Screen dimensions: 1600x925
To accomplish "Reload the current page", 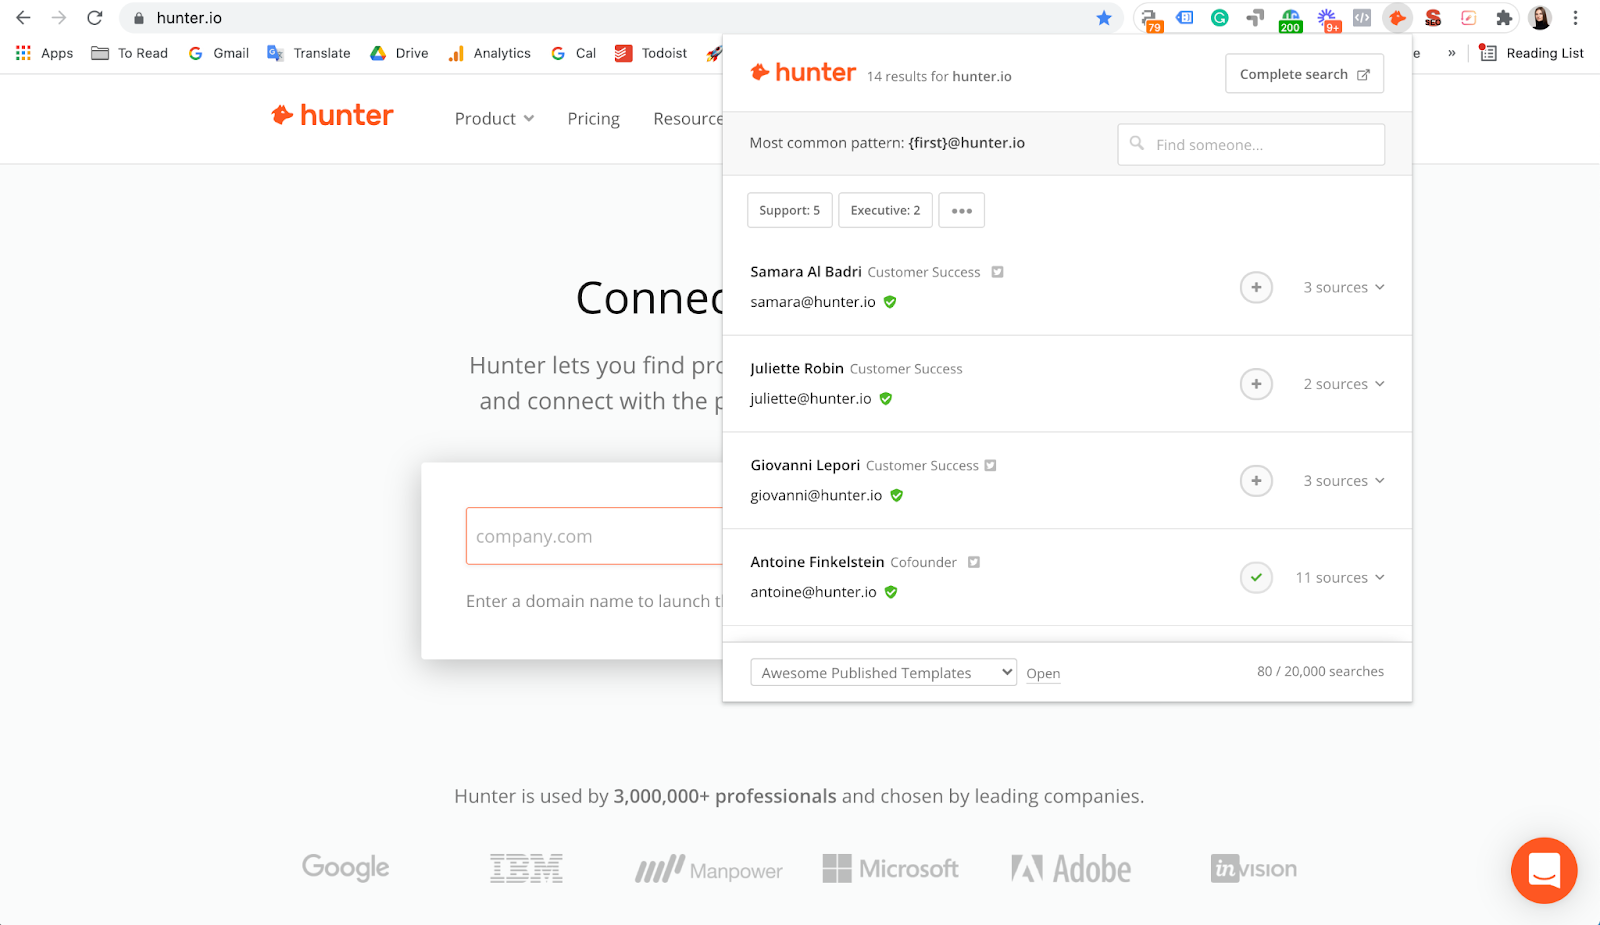I will (x=95, y=18).
